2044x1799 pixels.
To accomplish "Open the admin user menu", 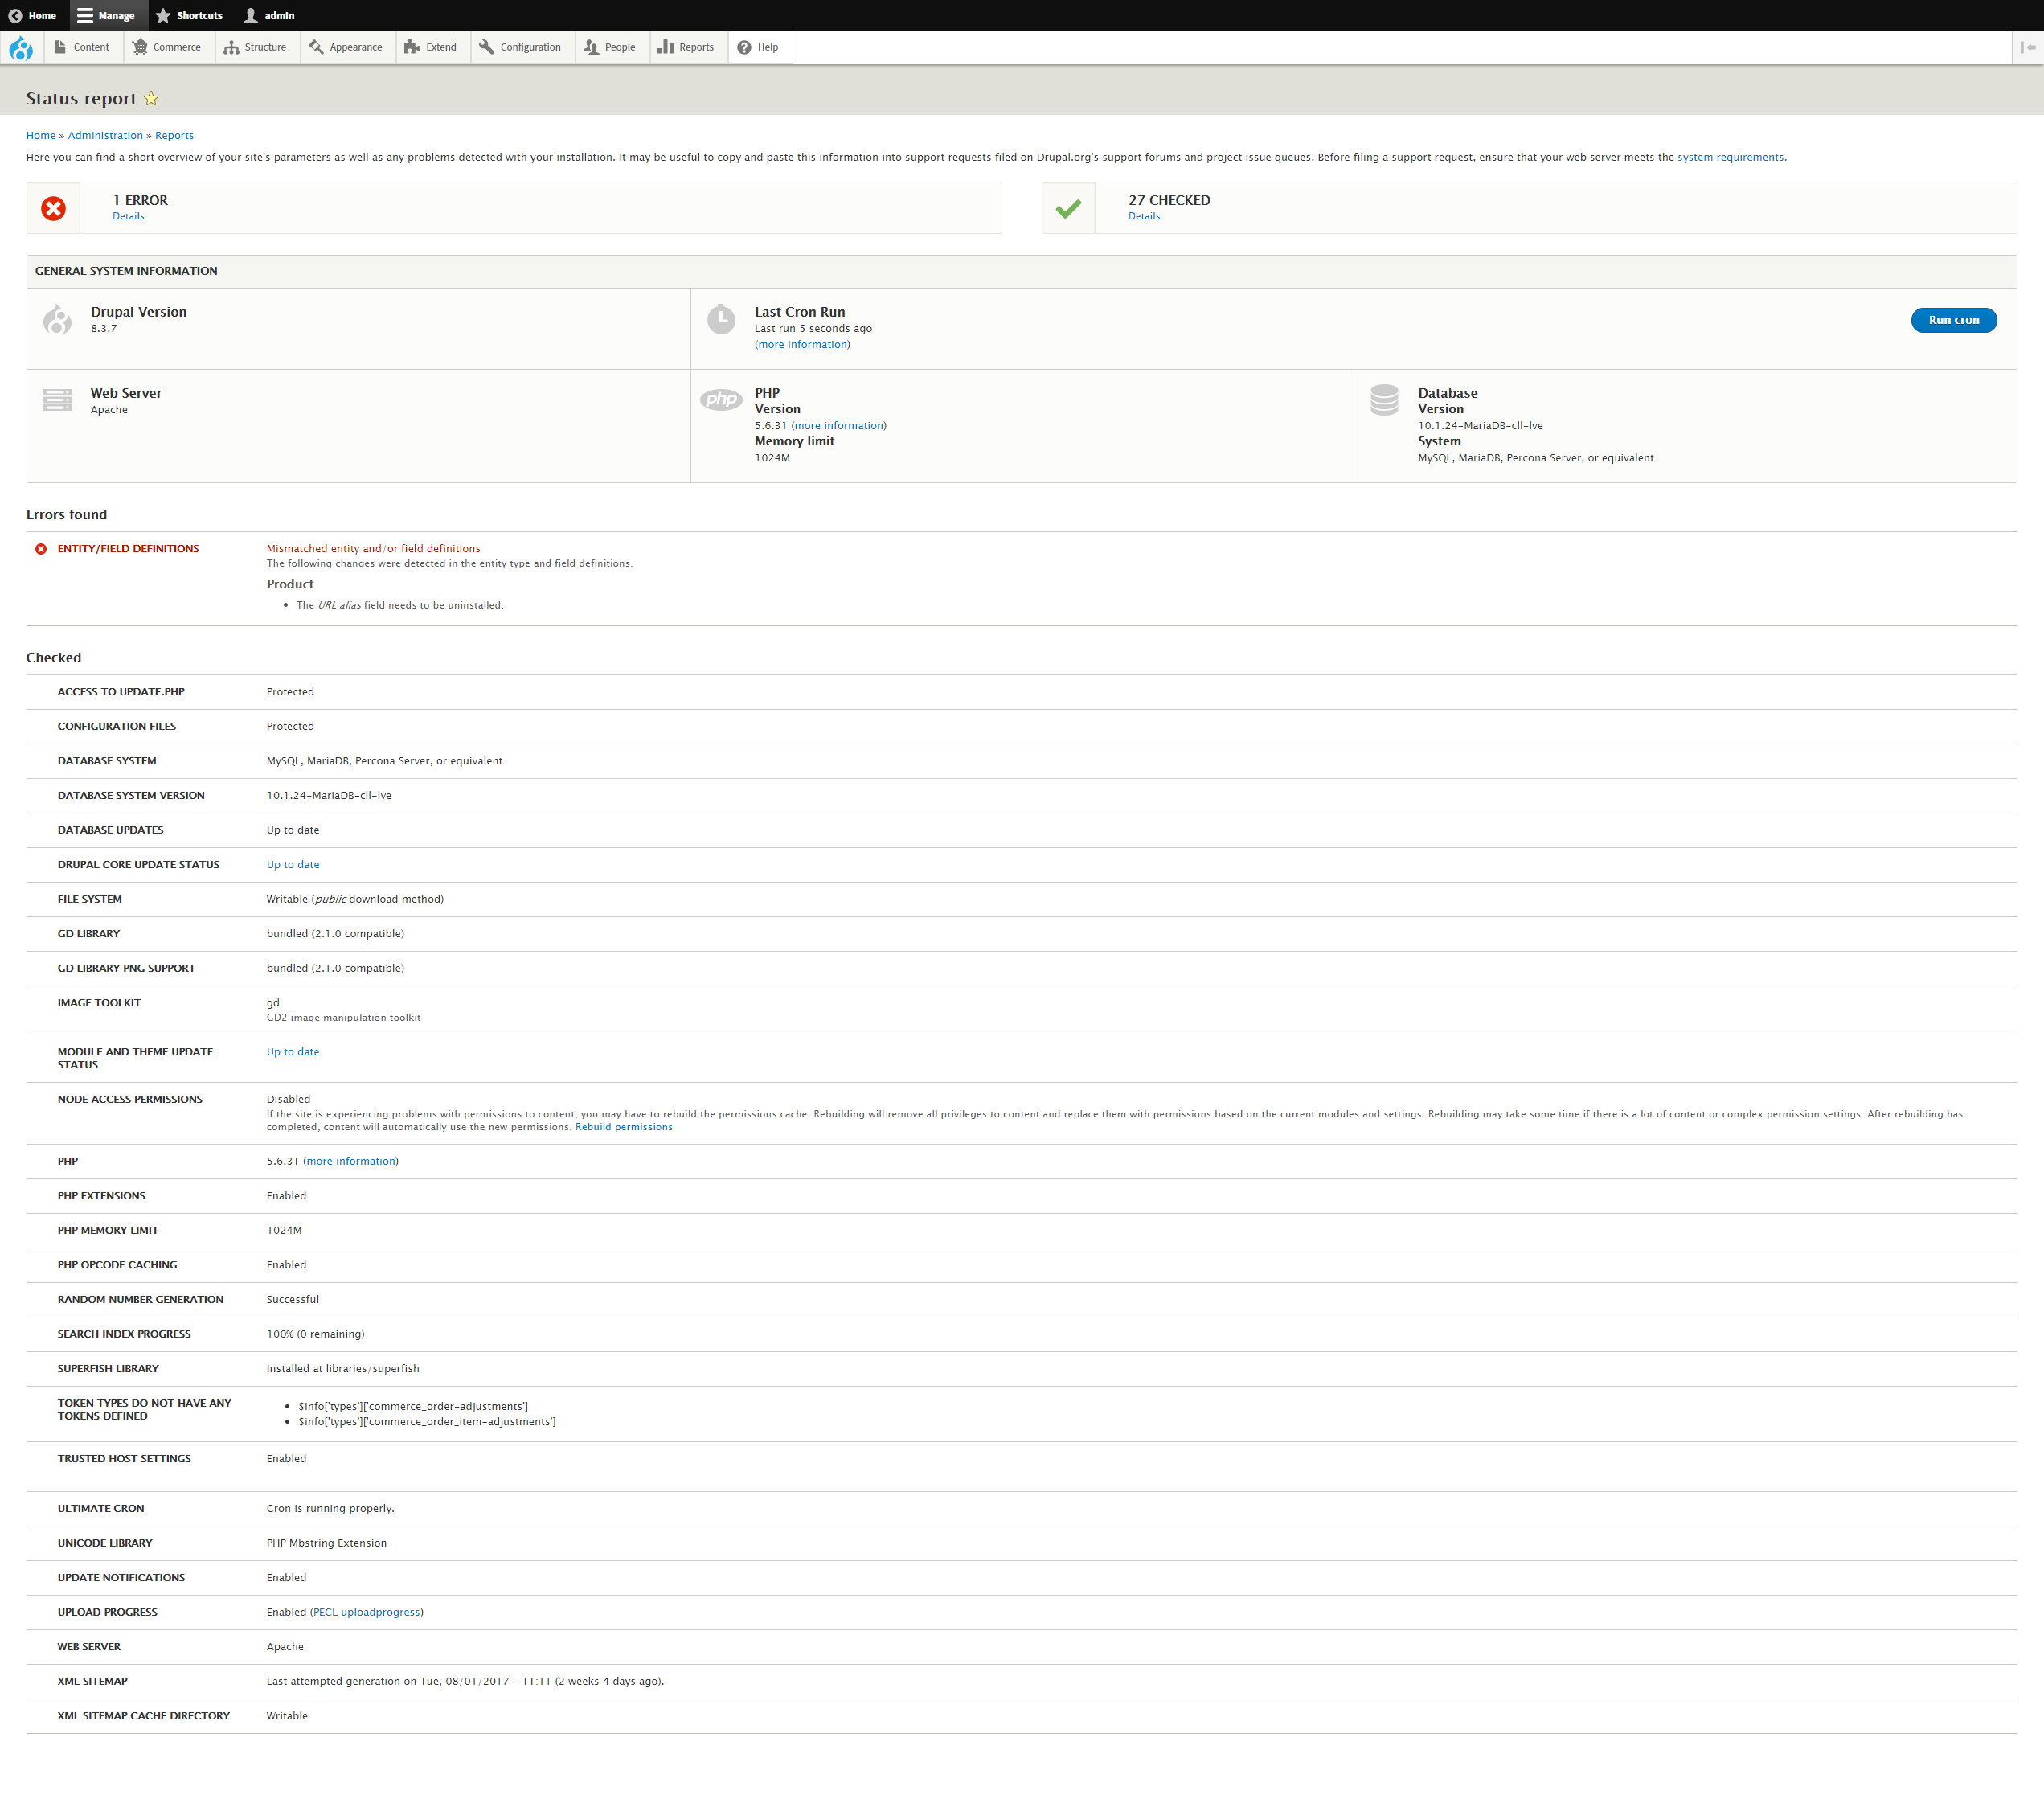I will click(269, 15).
